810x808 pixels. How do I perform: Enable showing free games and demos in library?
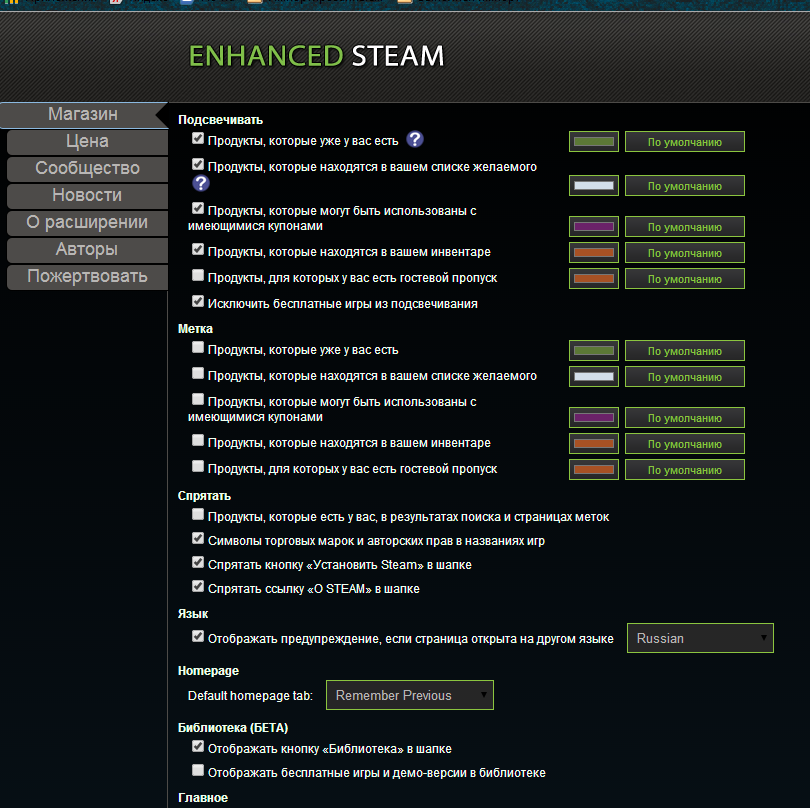pyautogui.click(x=198, y=770)
